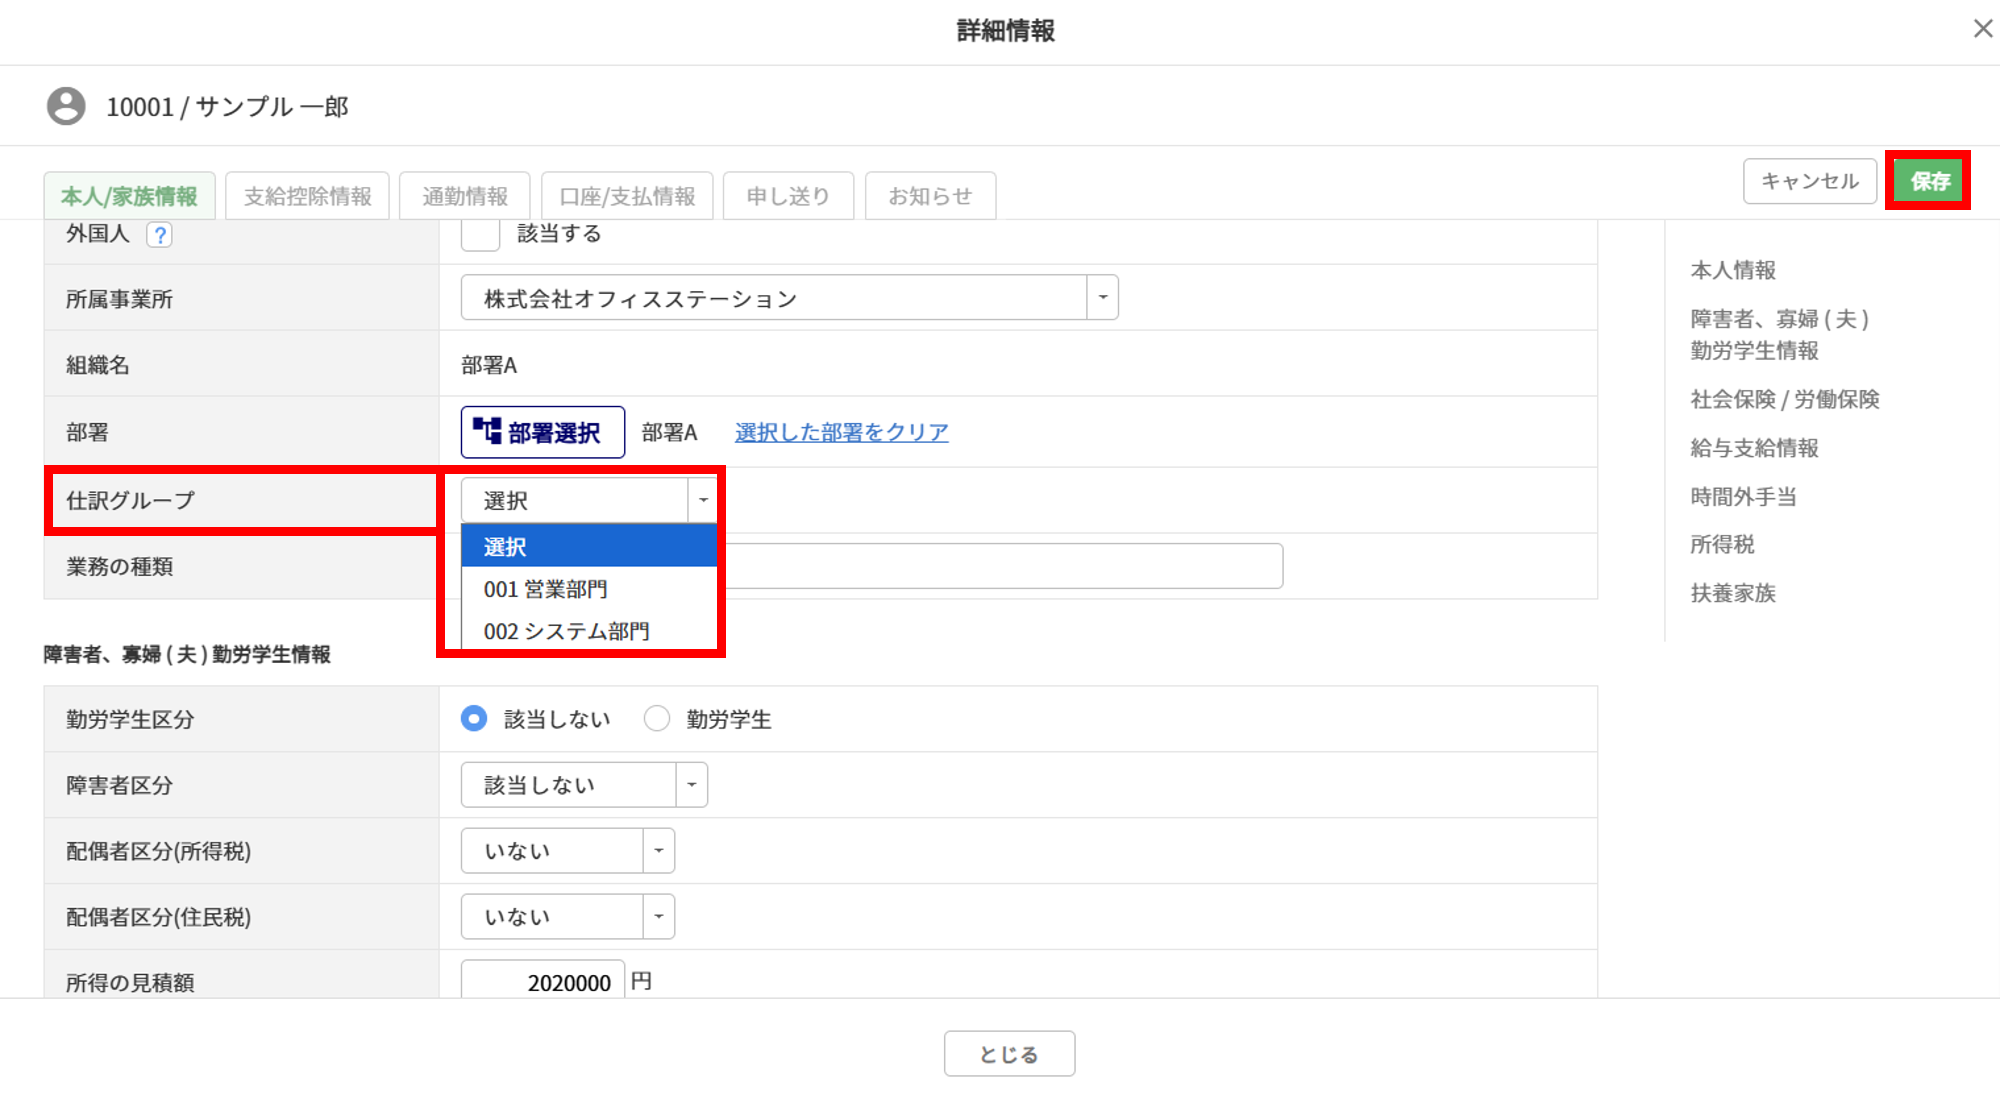
Task: Select the 勤労学生 radio option
Action: tap(657, 719)
